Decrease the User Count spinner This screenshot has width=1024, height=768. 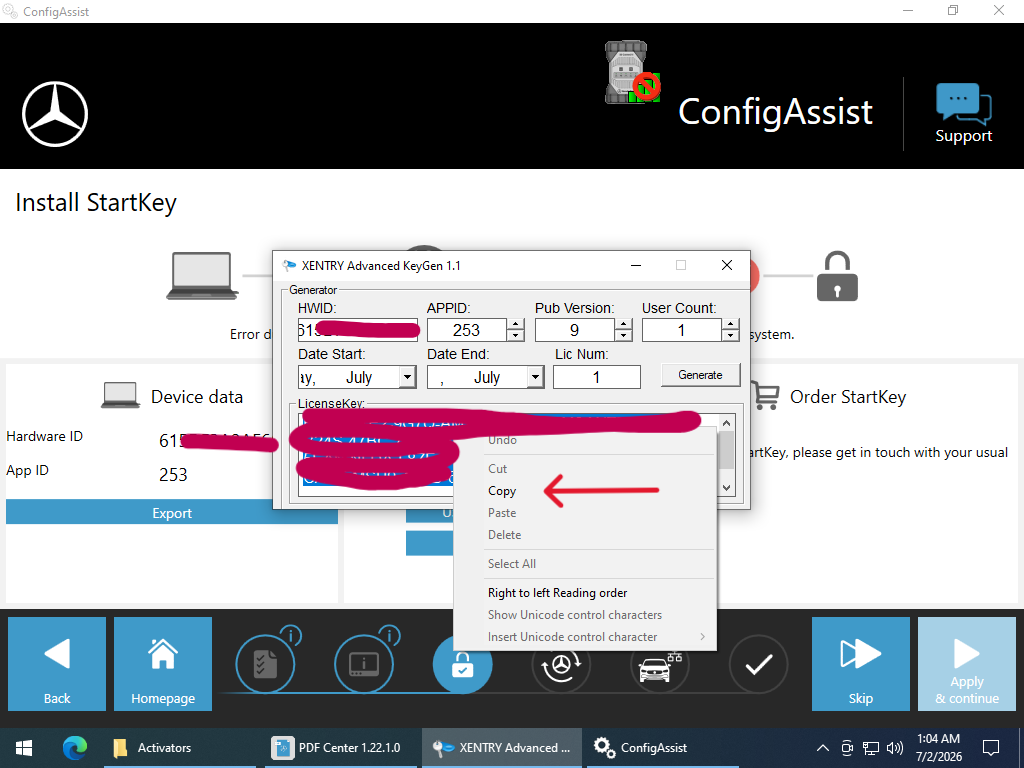(731, 336)
